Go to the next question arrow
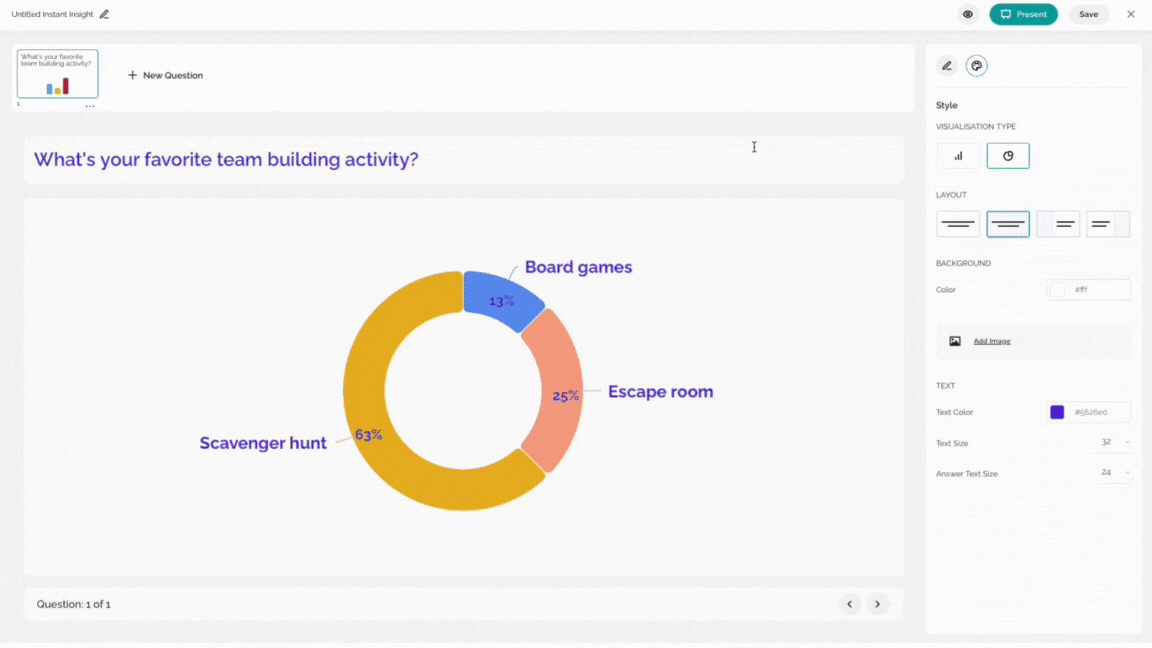This screenshot has height=648, width=1152. click(877, 604)
